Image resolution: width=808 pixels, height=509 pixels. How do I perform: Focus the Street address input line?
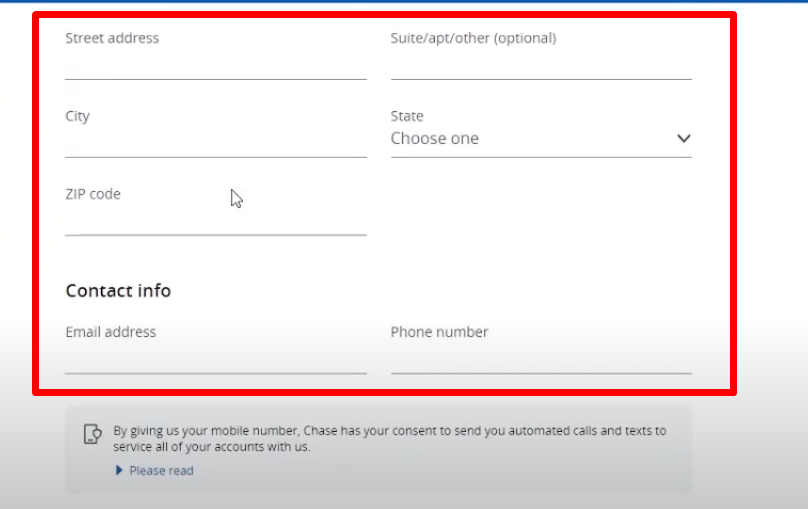coord(216,65)
